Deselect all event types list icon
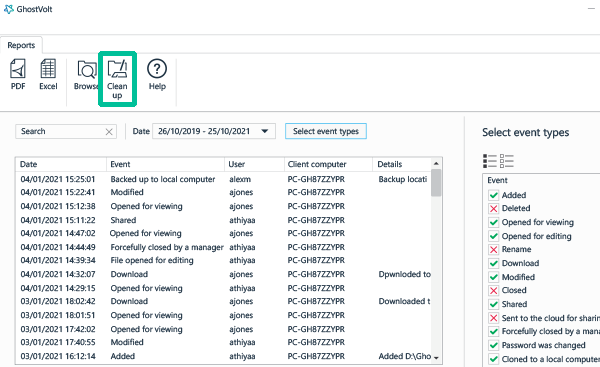 507,161
